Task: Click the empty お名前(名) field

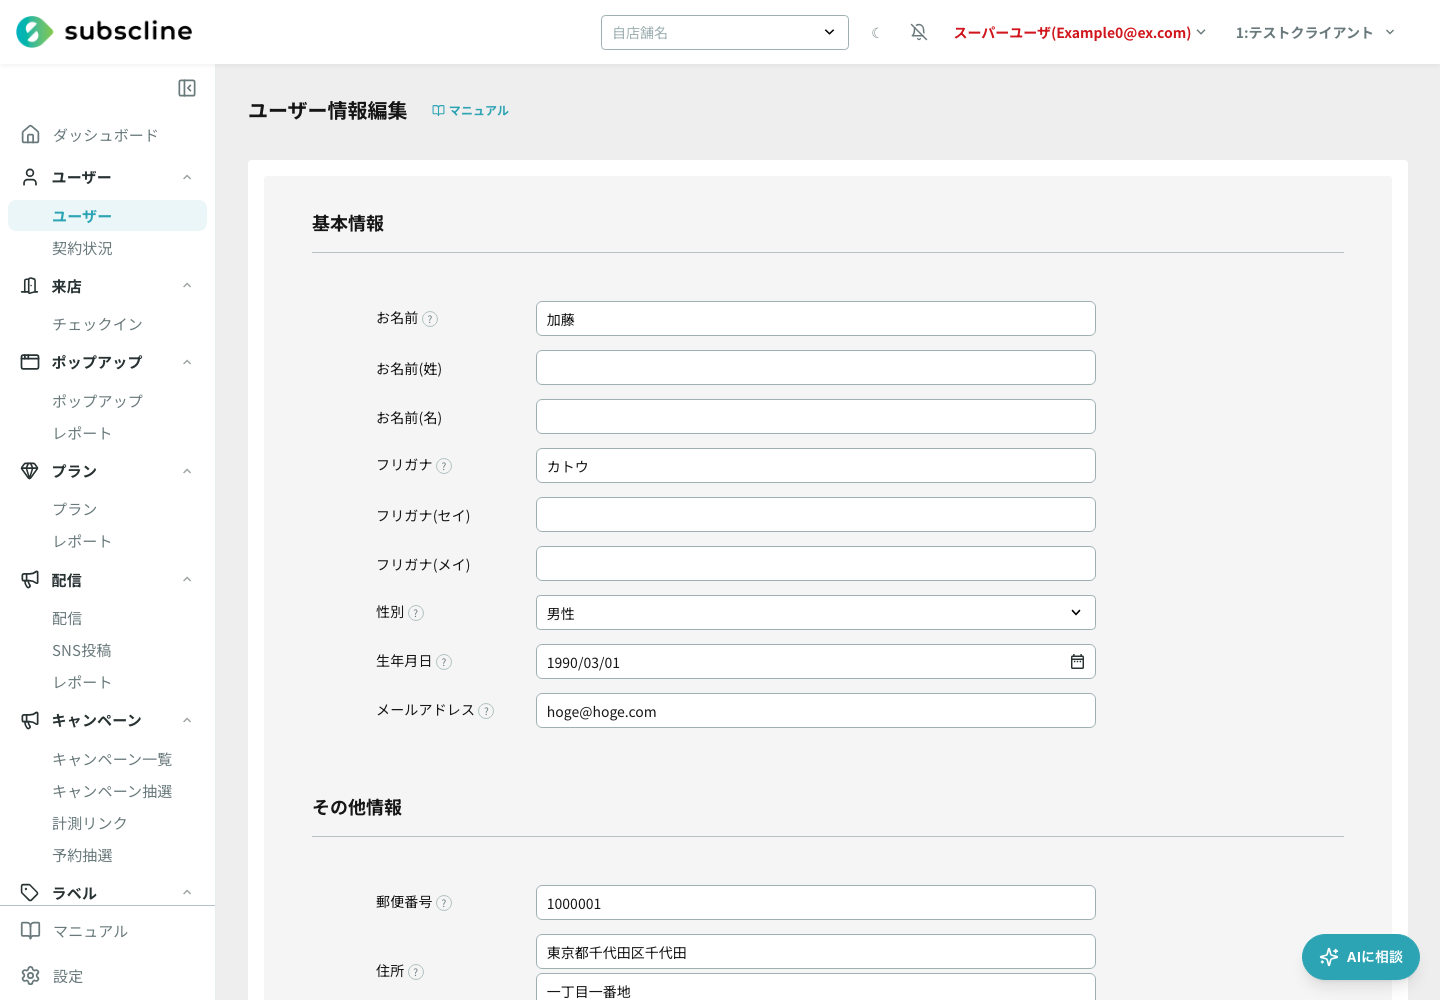Action: click(816, 417)
